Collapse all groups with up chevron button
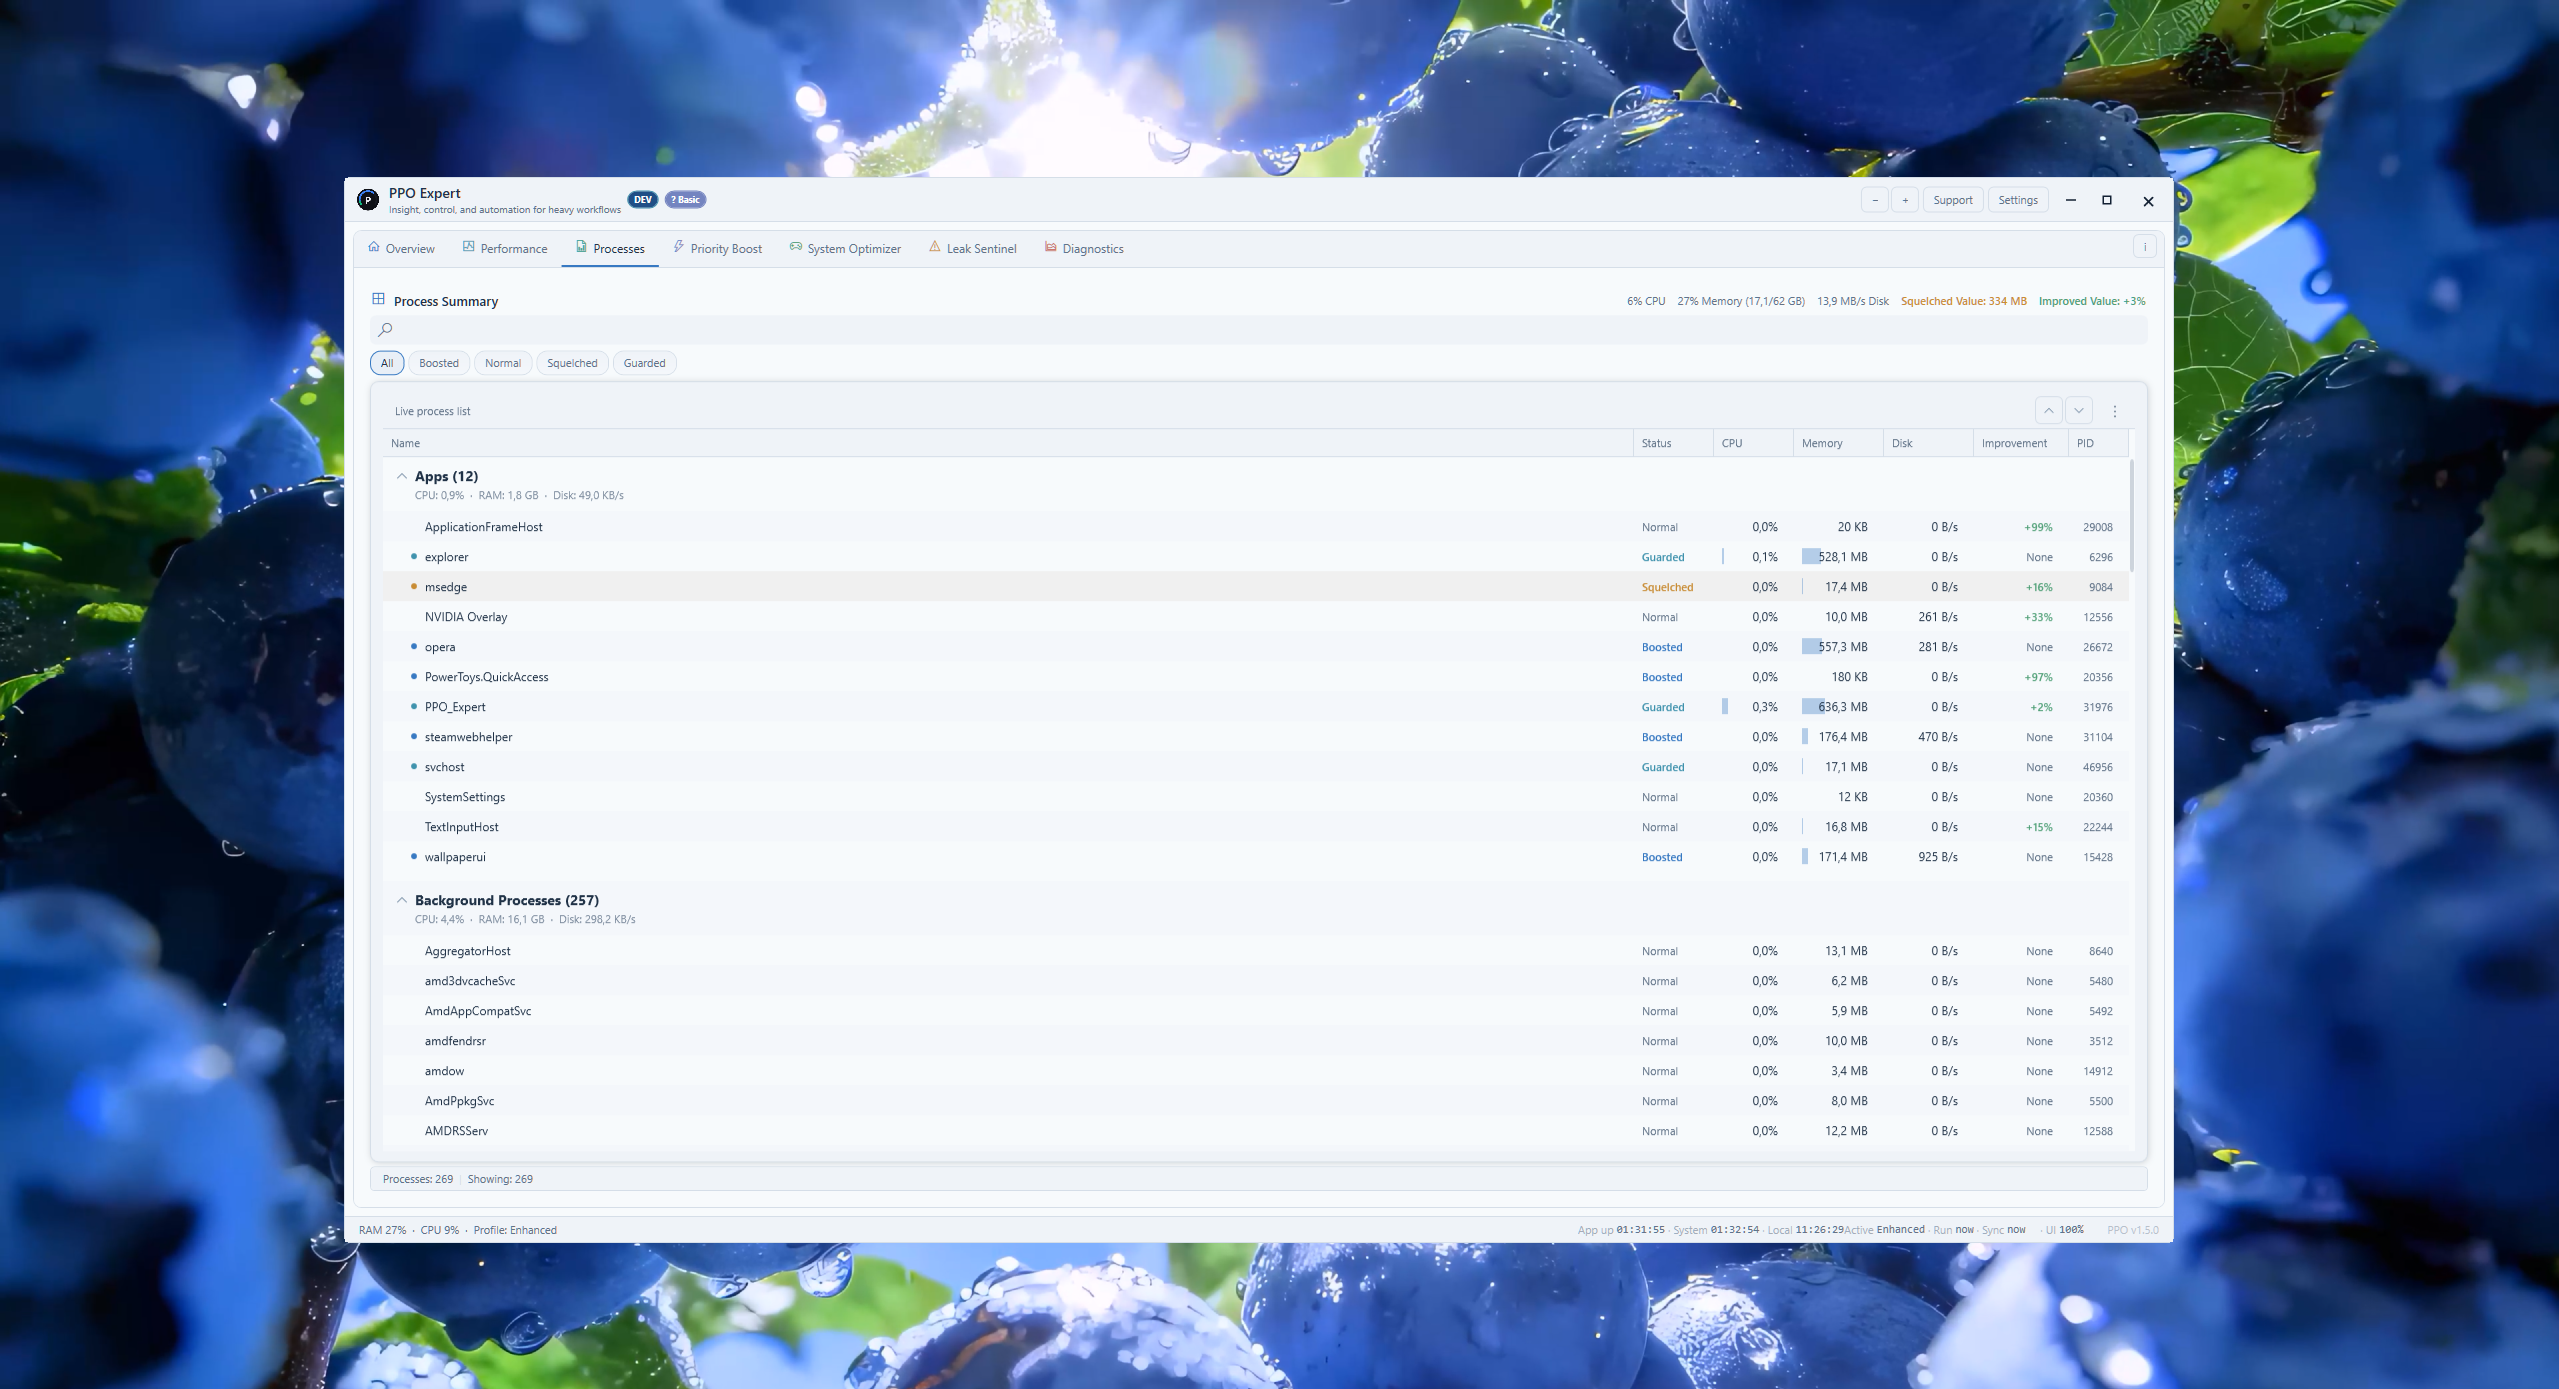 2048,411
